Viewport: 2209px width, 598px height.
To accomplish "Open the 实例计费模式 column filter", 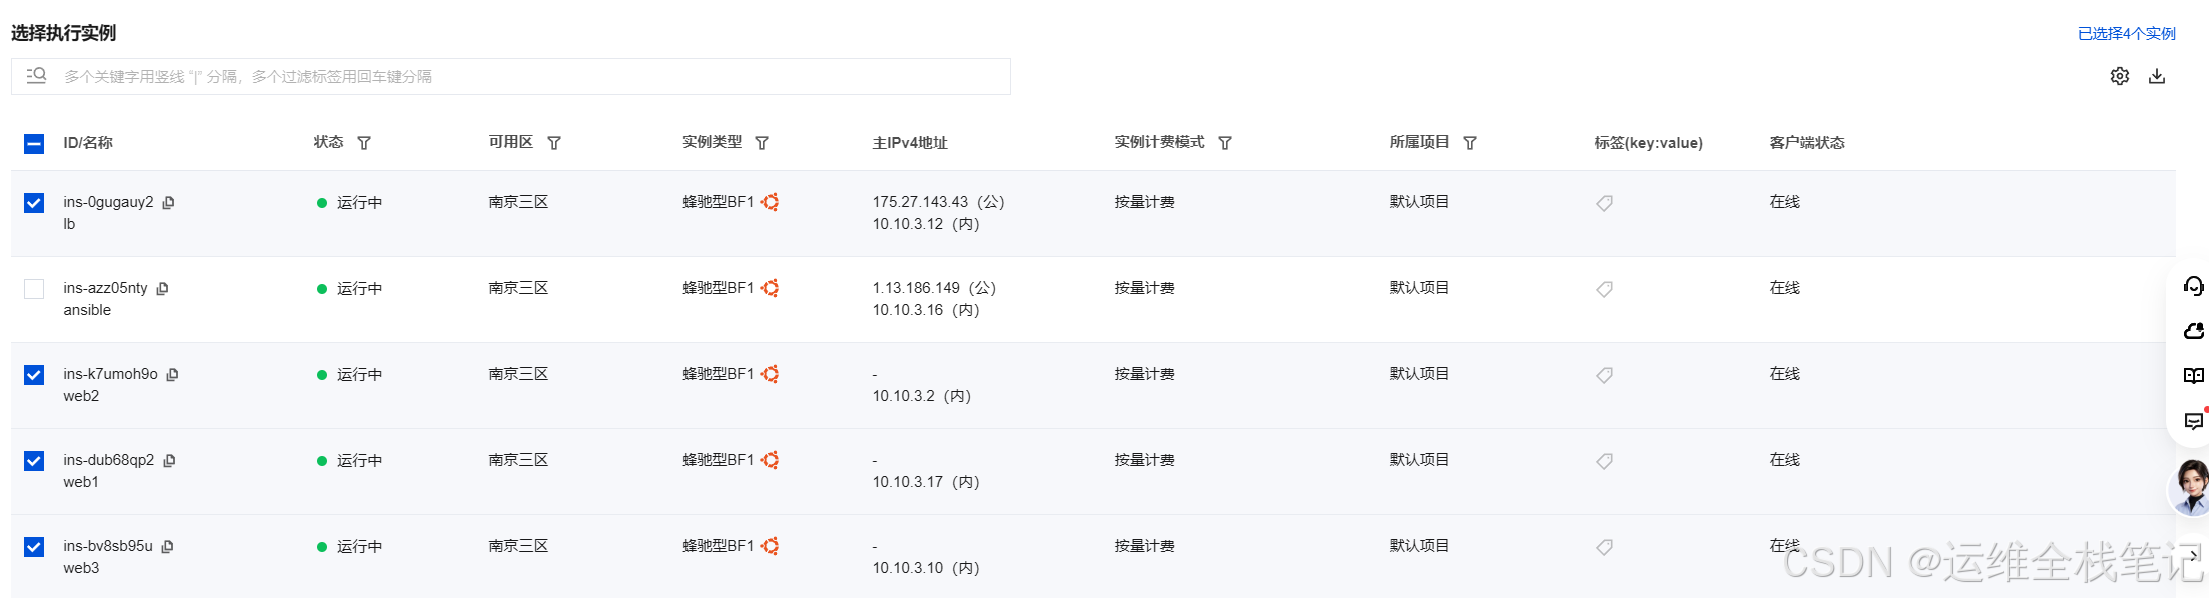I will [1225, 143].
